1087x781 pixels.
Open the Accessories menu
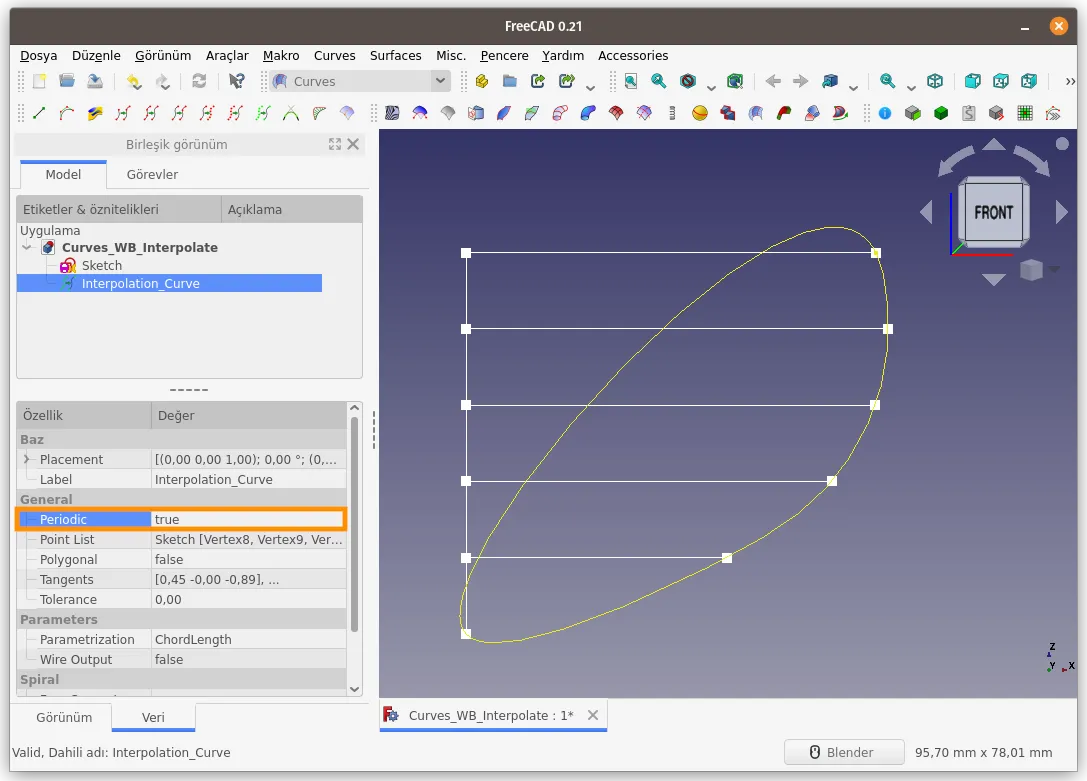tap(633, 55)
